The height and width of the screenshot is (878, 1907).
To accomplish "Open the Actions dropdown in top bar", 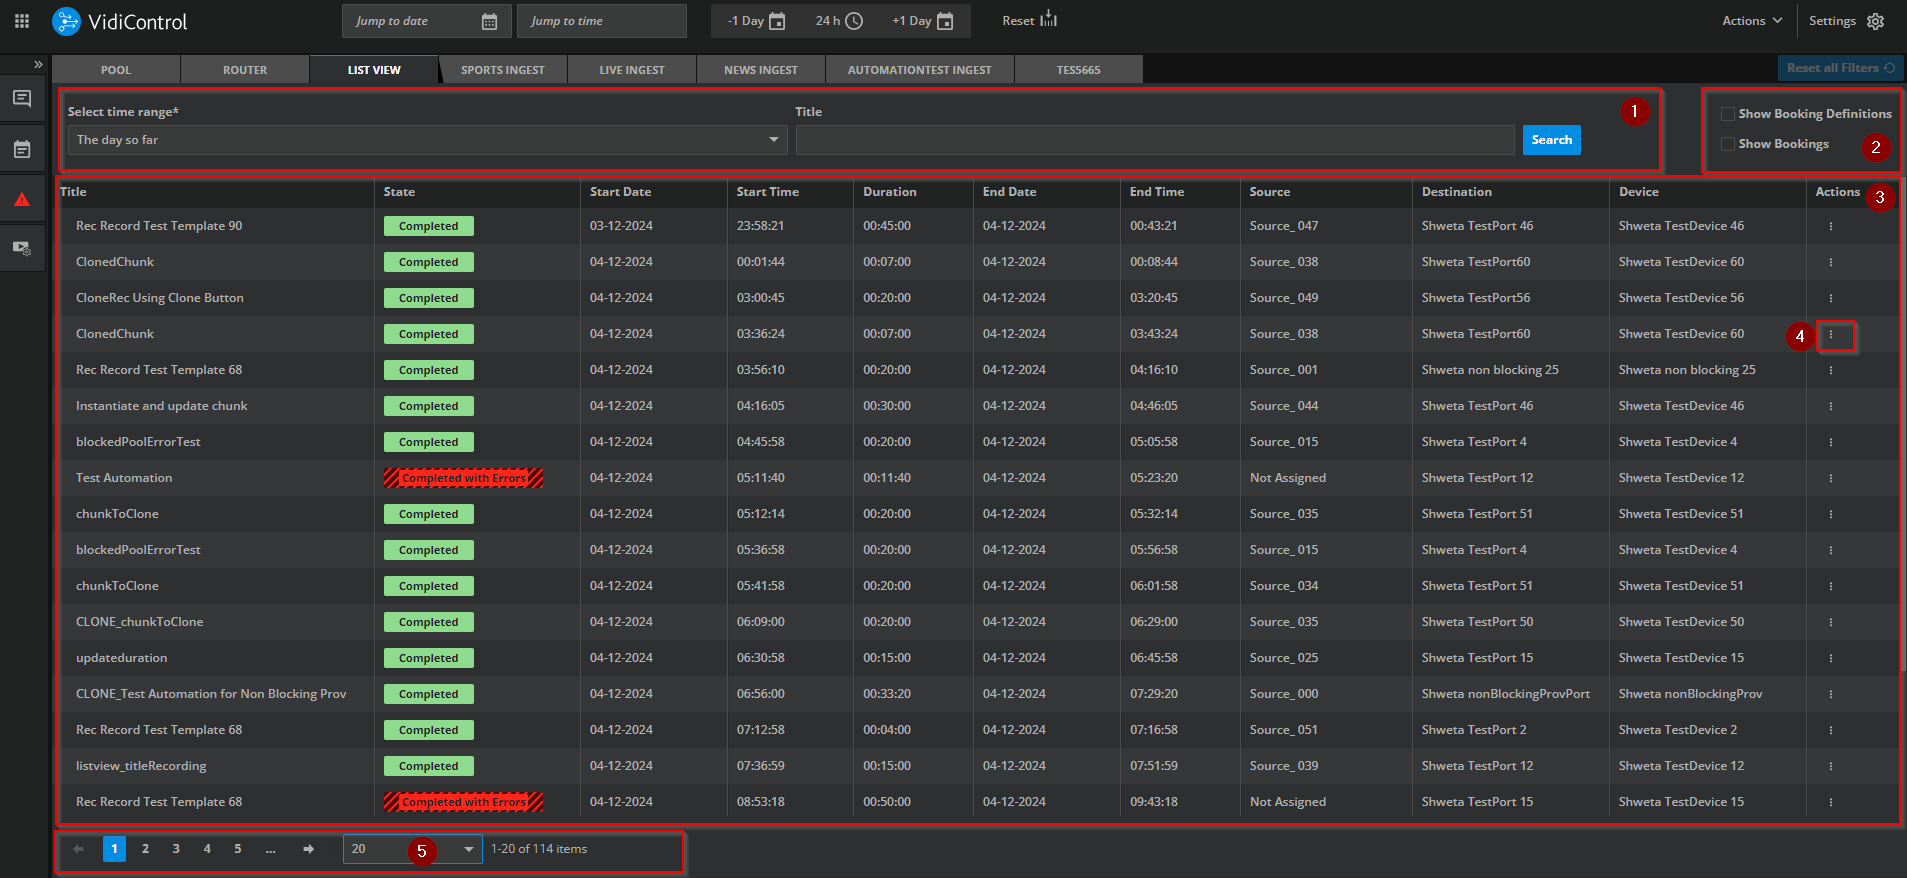I will point(1751,21).
